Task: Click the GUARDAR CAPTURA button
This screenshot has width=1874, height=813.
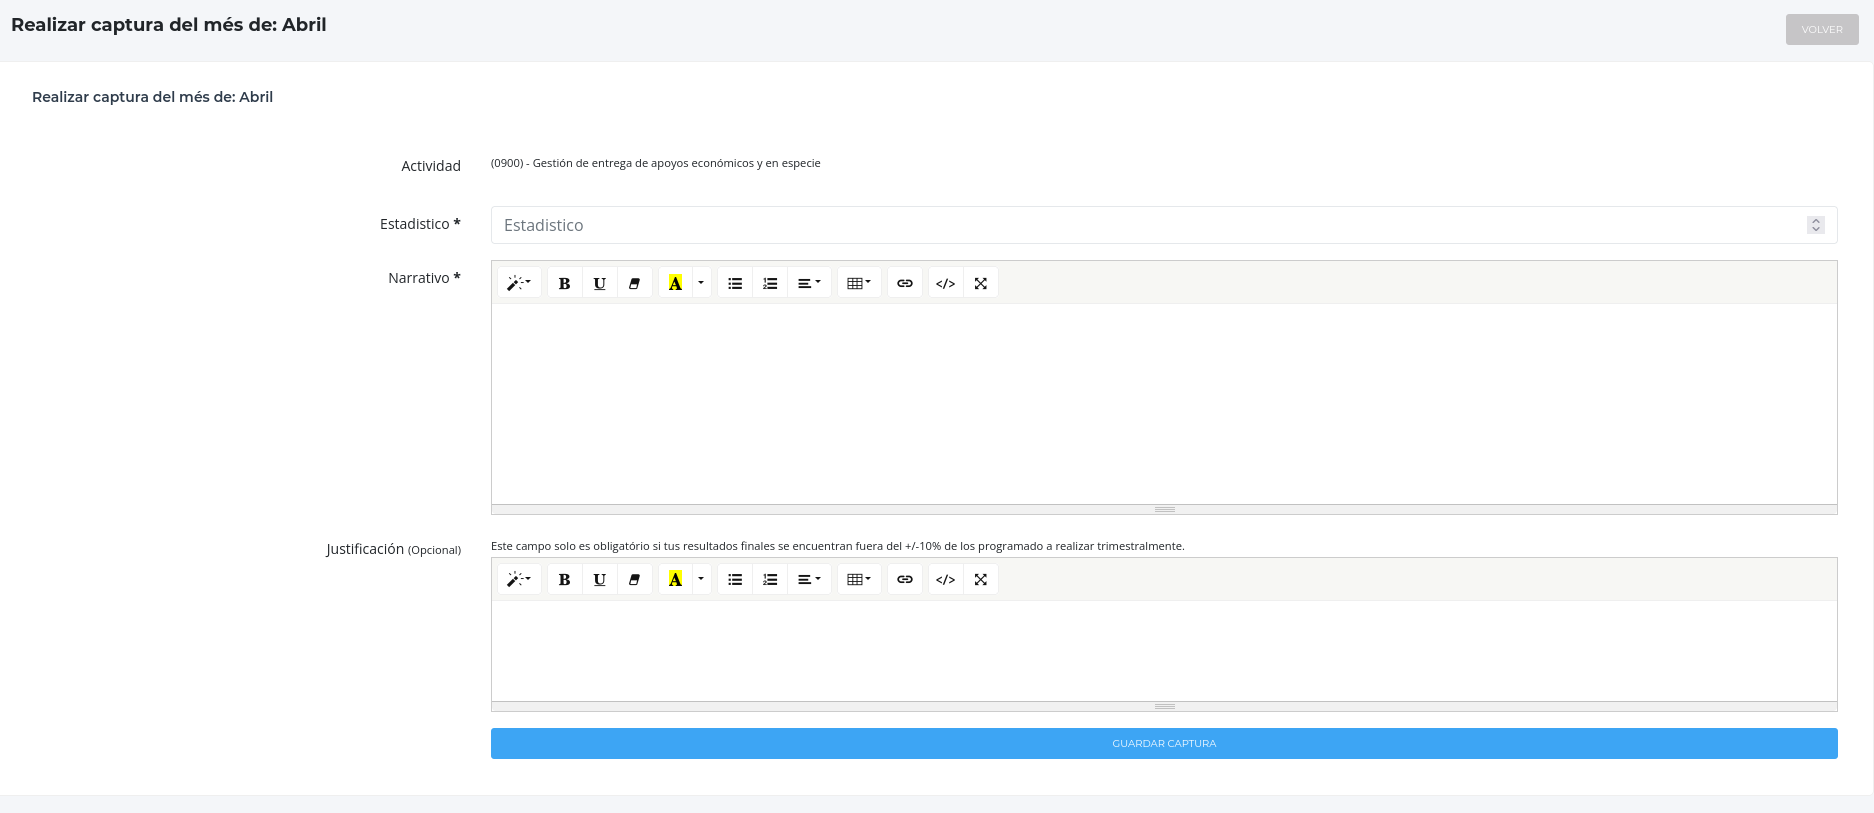Action: pos(1164,743)
